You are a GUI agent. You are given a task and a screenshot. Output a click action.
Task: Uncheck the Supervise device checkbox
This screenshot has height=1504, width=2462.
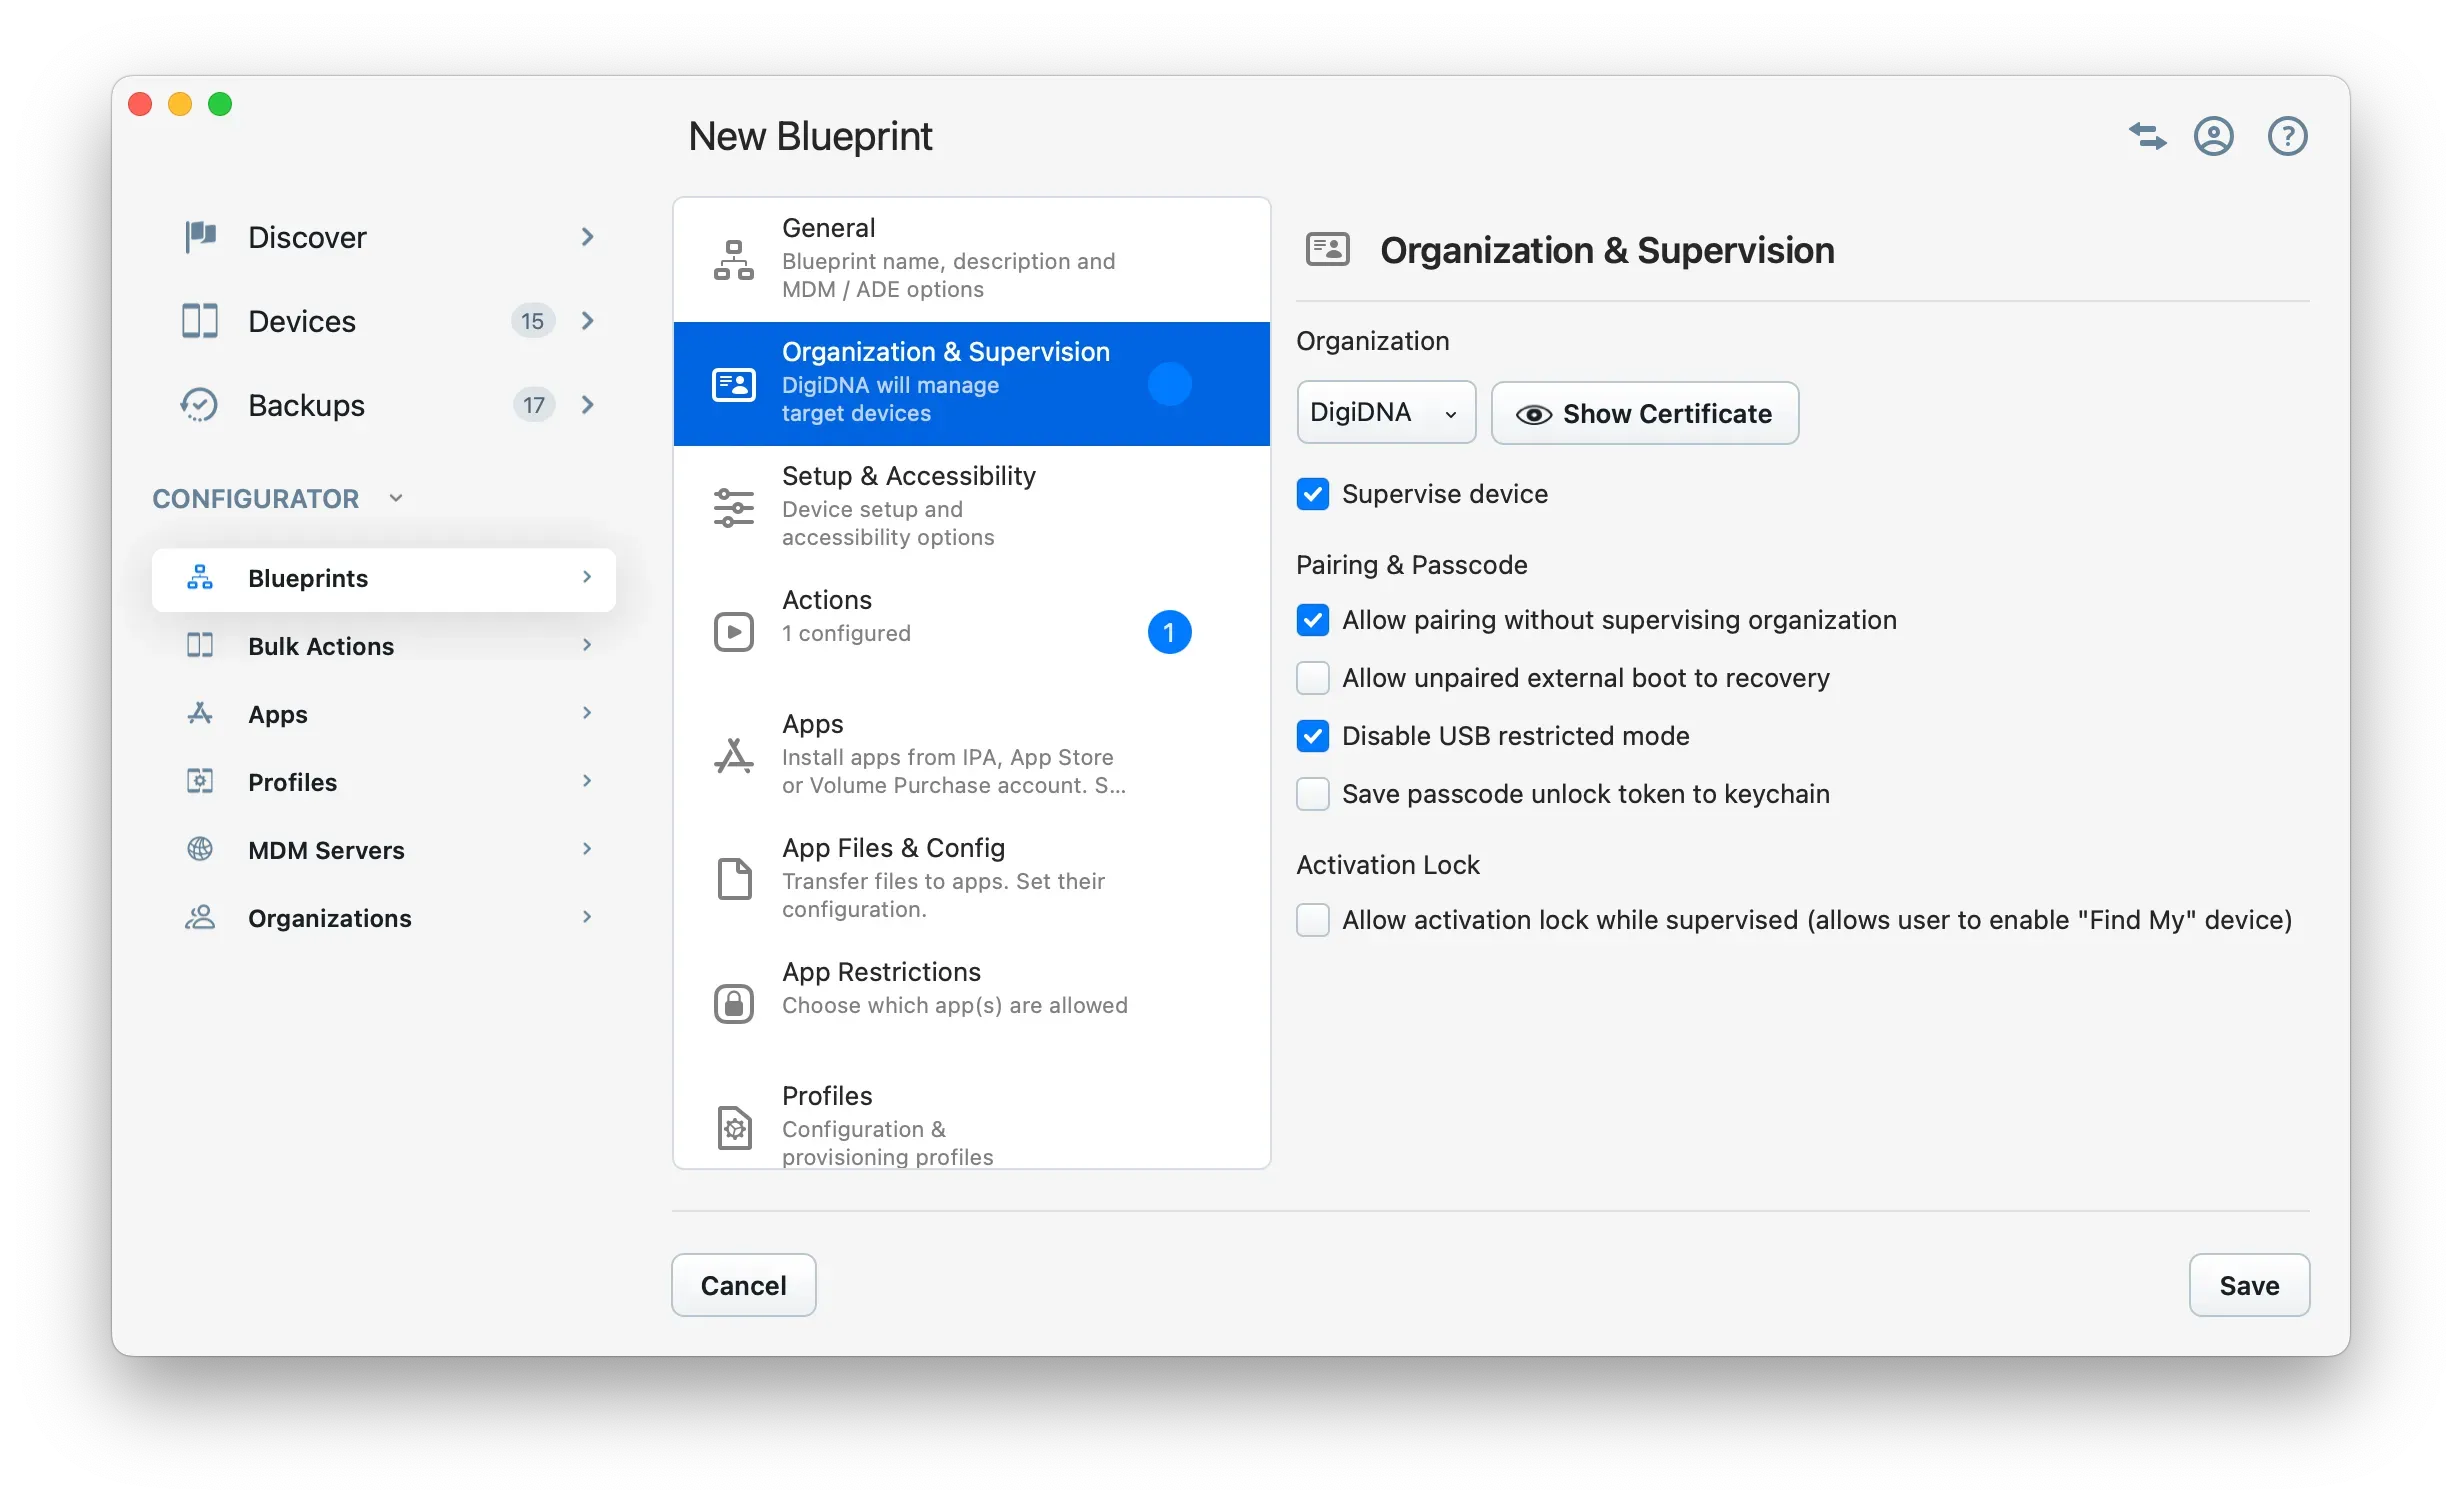pos(1313,493)
